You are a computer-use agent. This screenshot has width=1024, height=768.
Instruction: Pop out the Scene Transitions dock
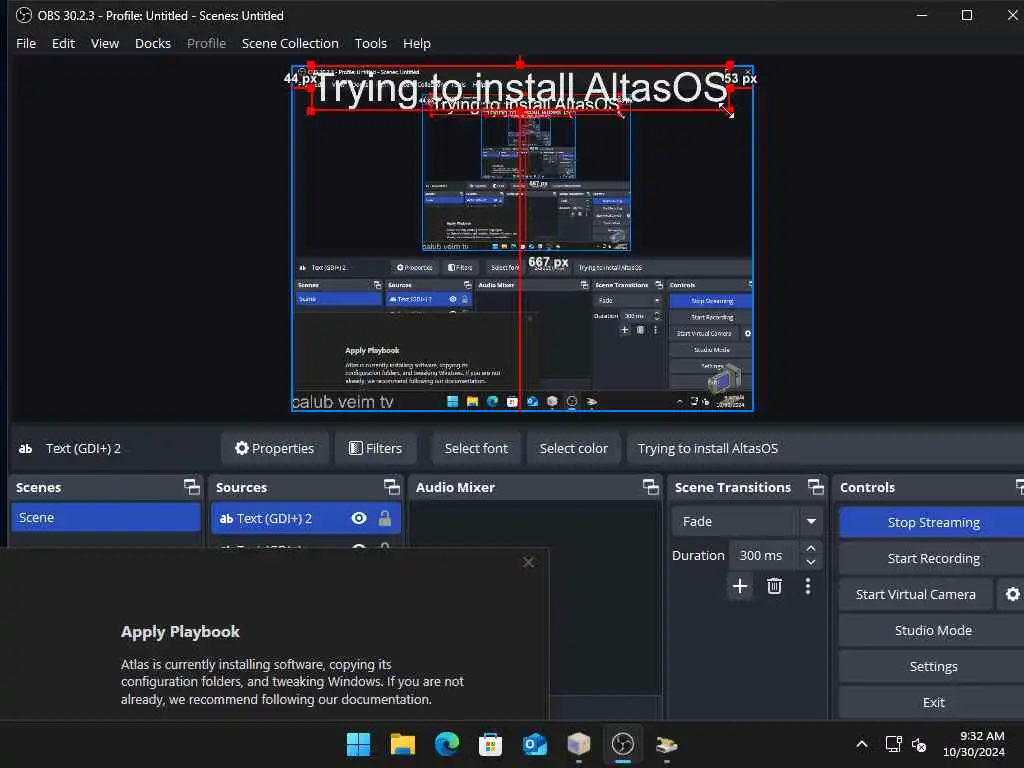816,487
